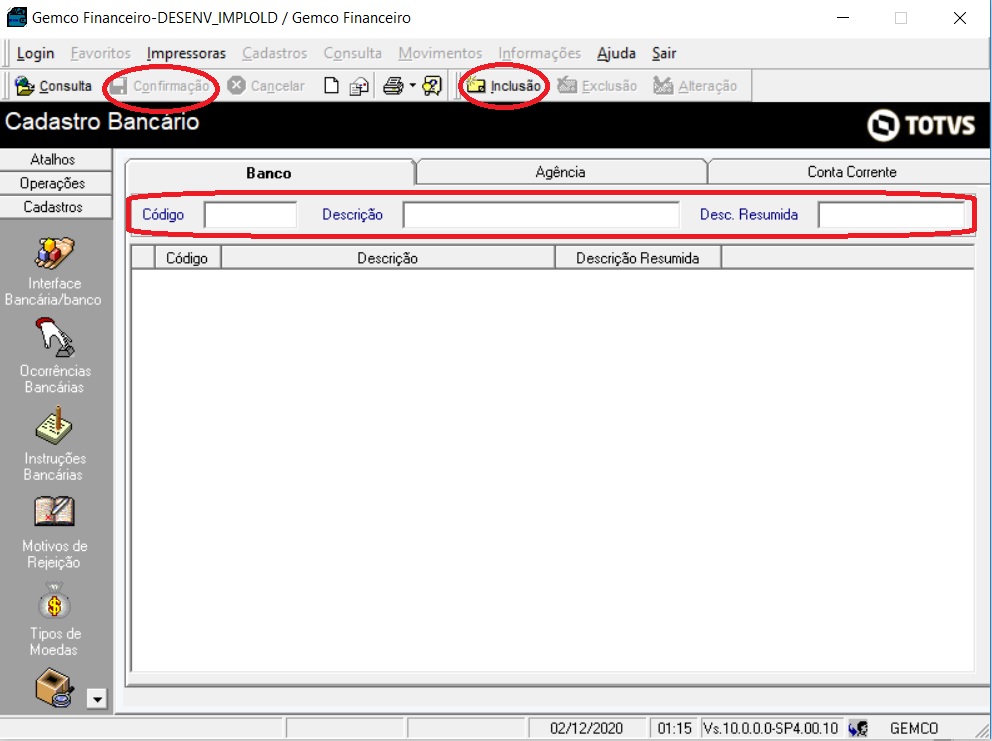
Task: Click the Alteração toolbar button
Action: 695,86
